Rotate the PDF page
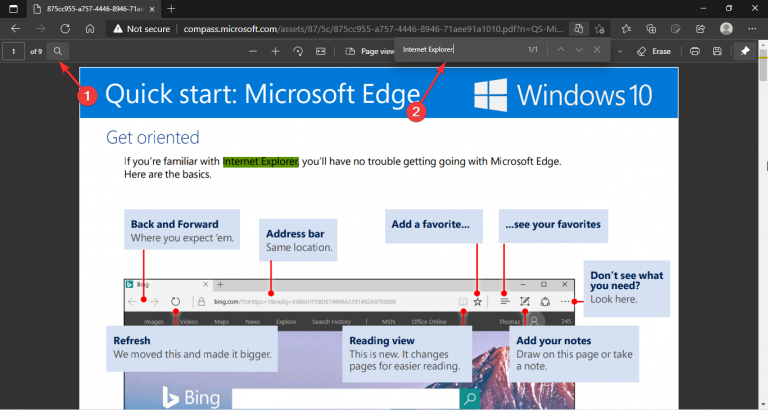 298,51
